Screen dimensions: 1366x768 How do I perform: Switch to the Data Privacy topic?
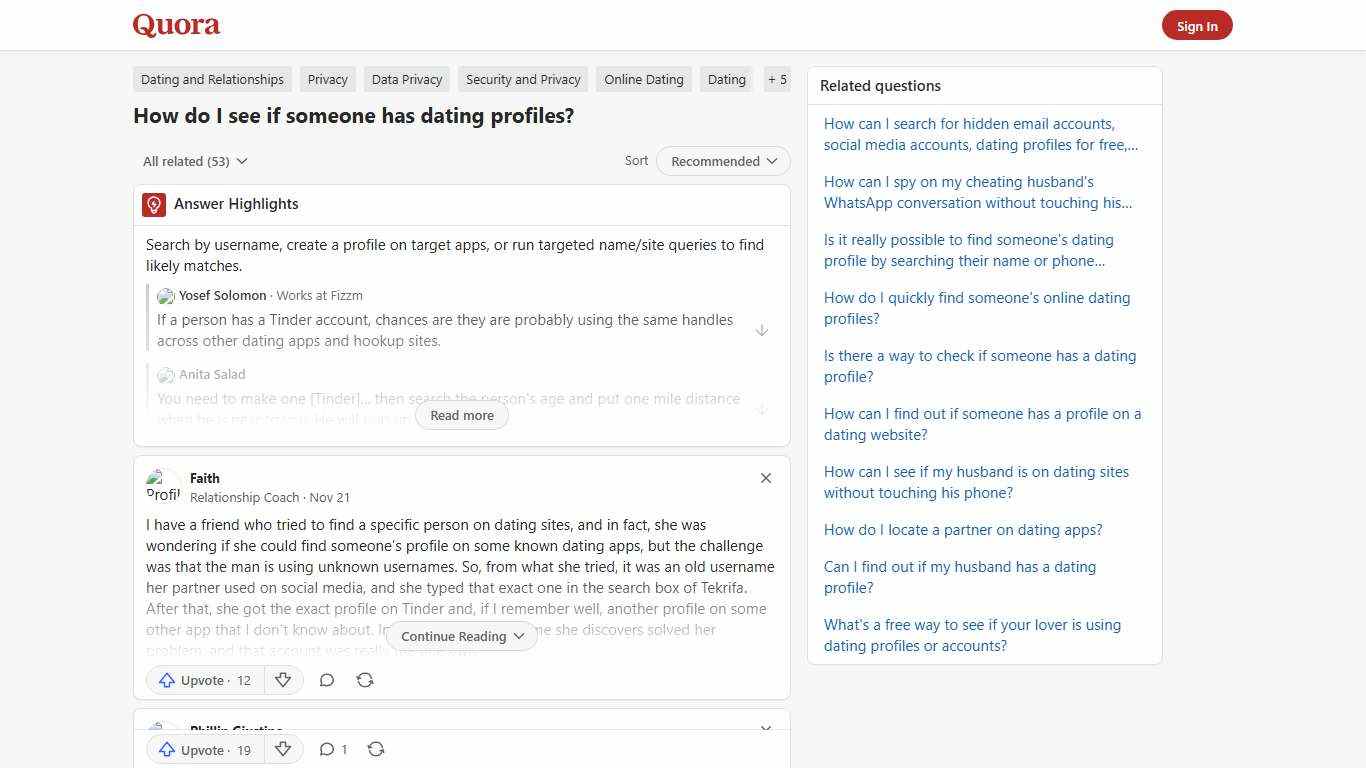click(x=406, y=79)
